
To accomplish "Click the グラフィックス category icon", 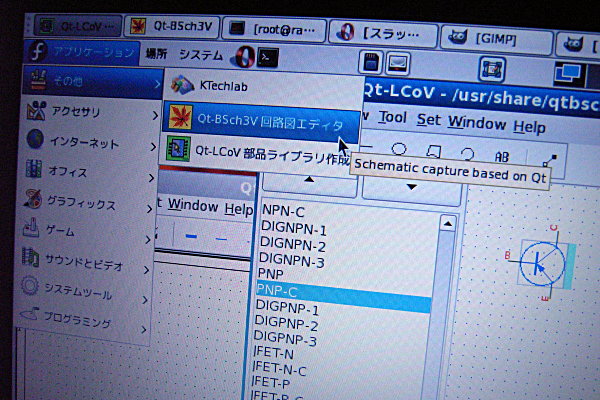I will point(32,200).
